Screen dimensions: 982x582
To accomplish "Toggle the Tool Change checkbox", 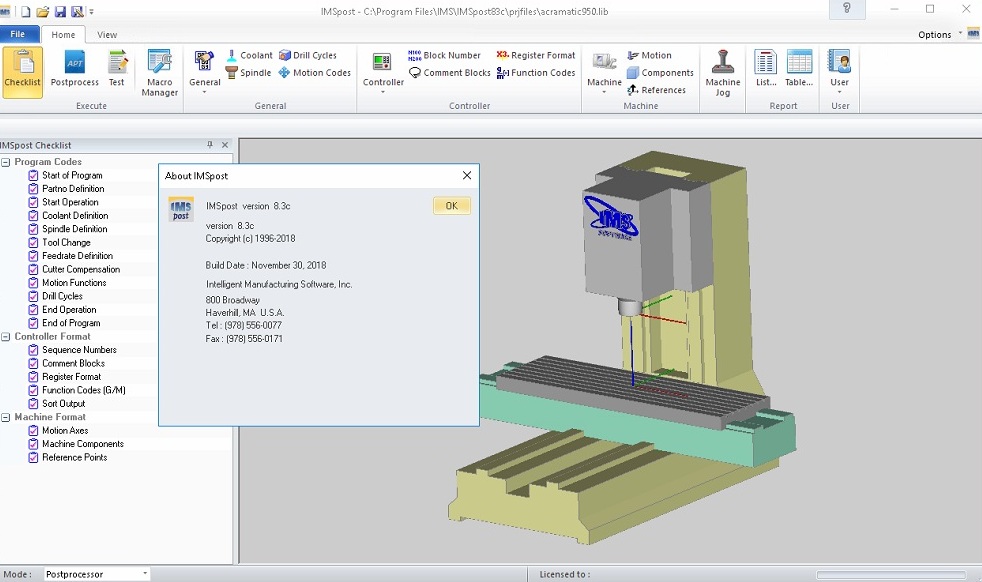I will pos(33,242).
